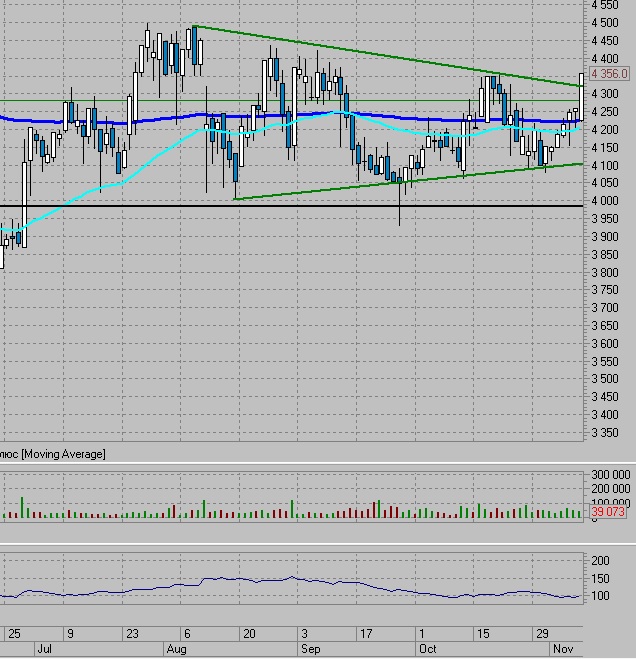Click the Oct month label on the time axis
636x659 pixels.
pyautogui.click(x=426, y=649)
